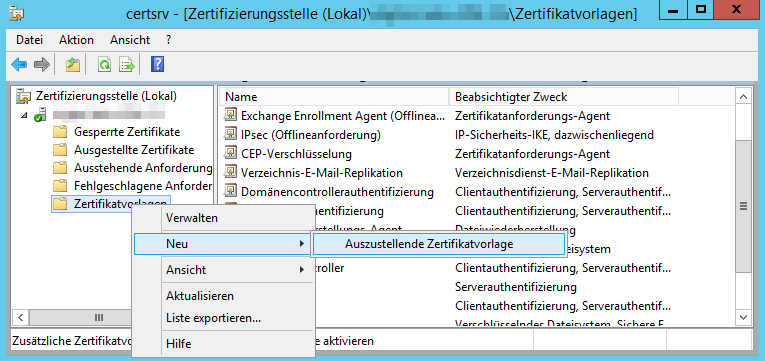Minimize the certsrv window
This screenshot has width=765, height=361.
tap(674, 11)
